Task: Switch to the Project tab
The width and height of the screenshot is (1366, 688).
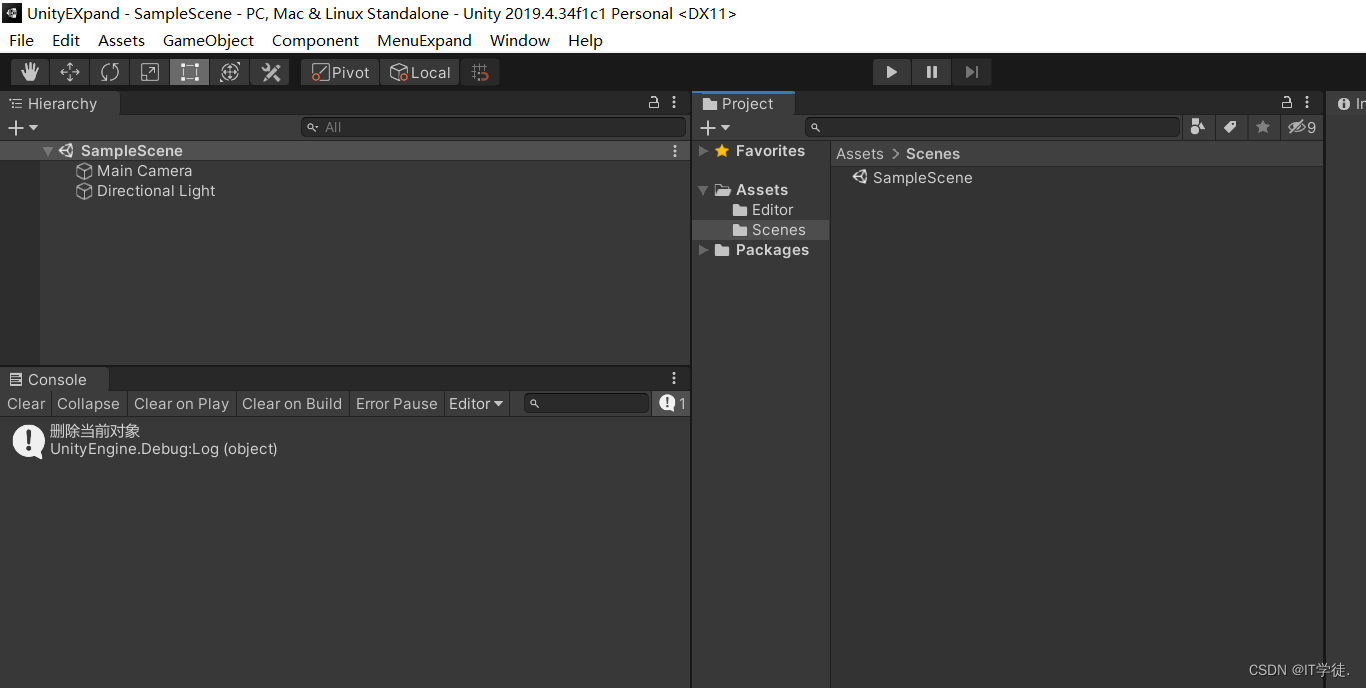Action: [745, 104]
